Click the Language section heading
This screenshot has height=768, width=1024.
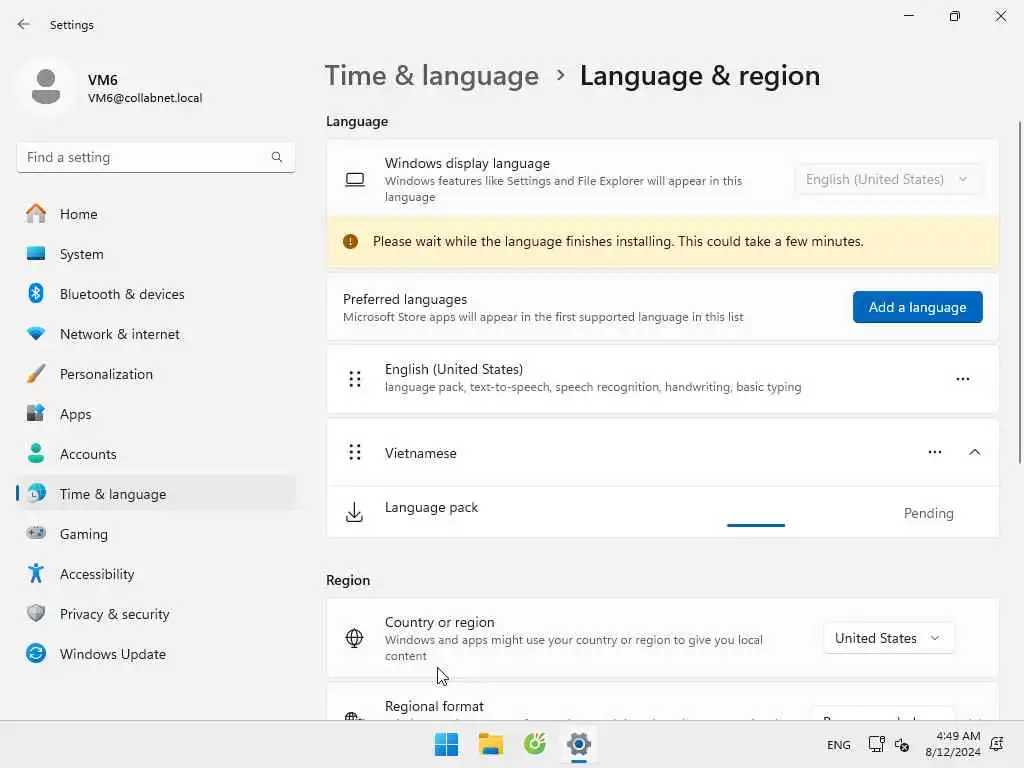(357, 121)
